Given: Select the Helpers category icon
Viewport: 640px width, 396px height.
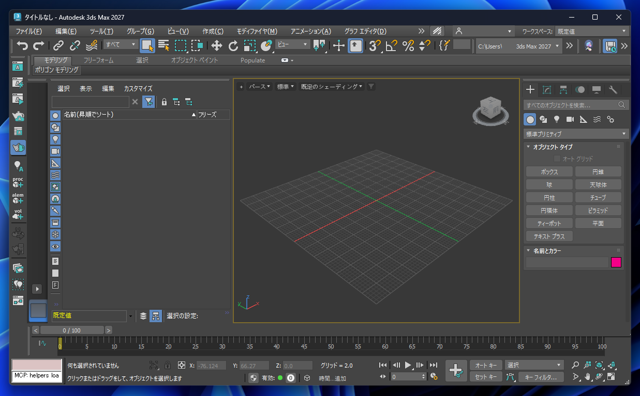Looking at the screenshot, I should 583,120.
